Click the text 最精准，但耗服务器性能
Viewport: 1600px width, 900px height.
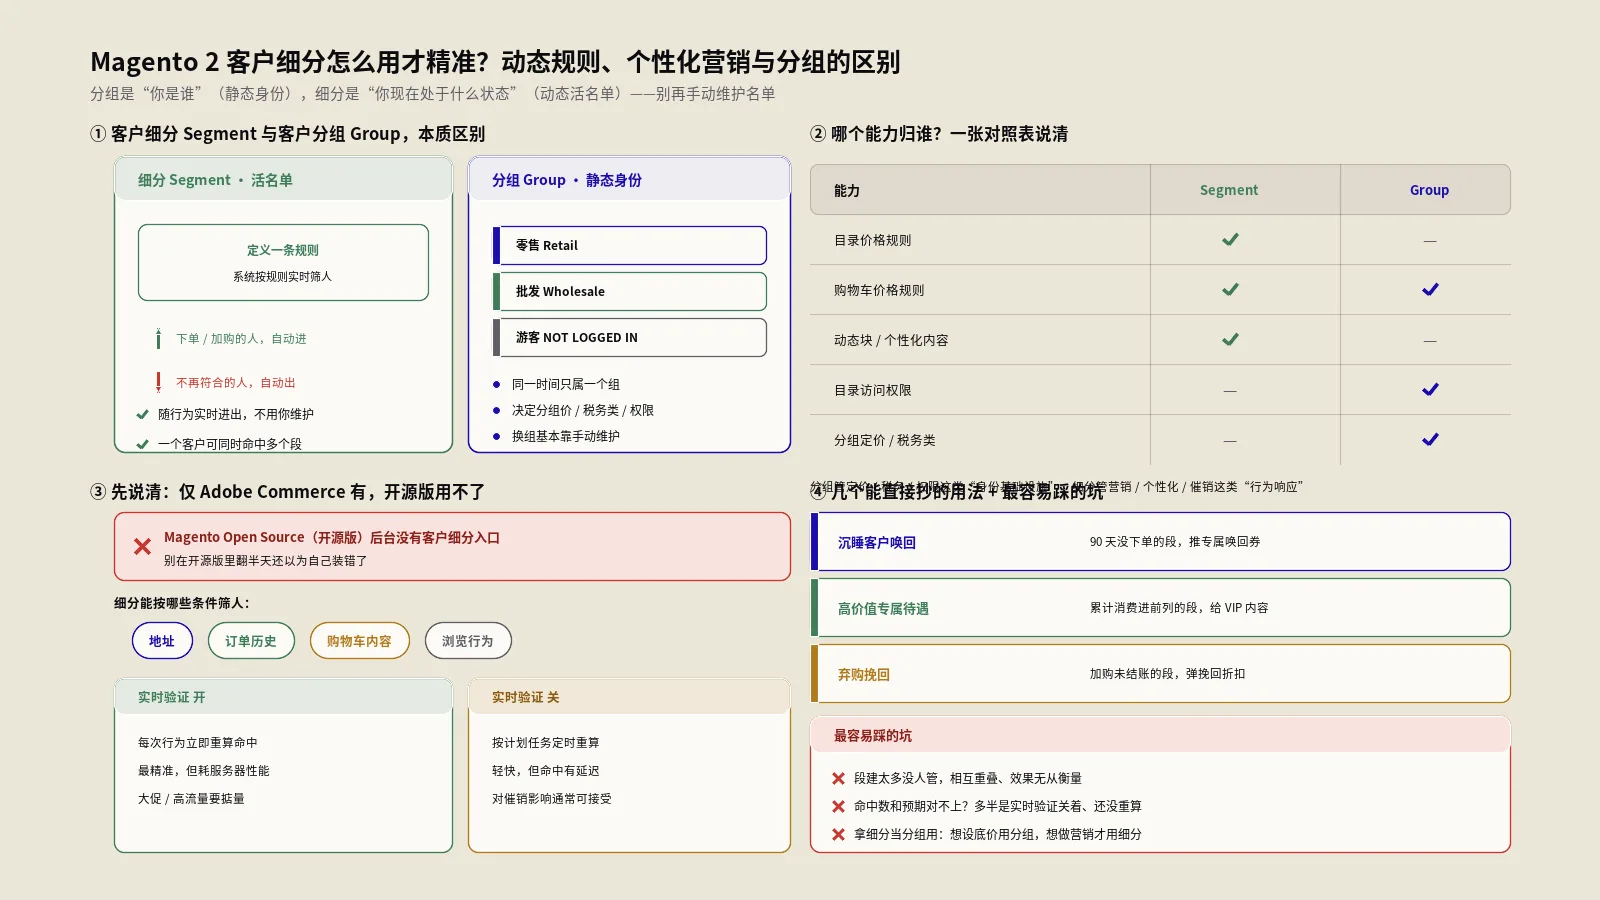coord(204,771)
